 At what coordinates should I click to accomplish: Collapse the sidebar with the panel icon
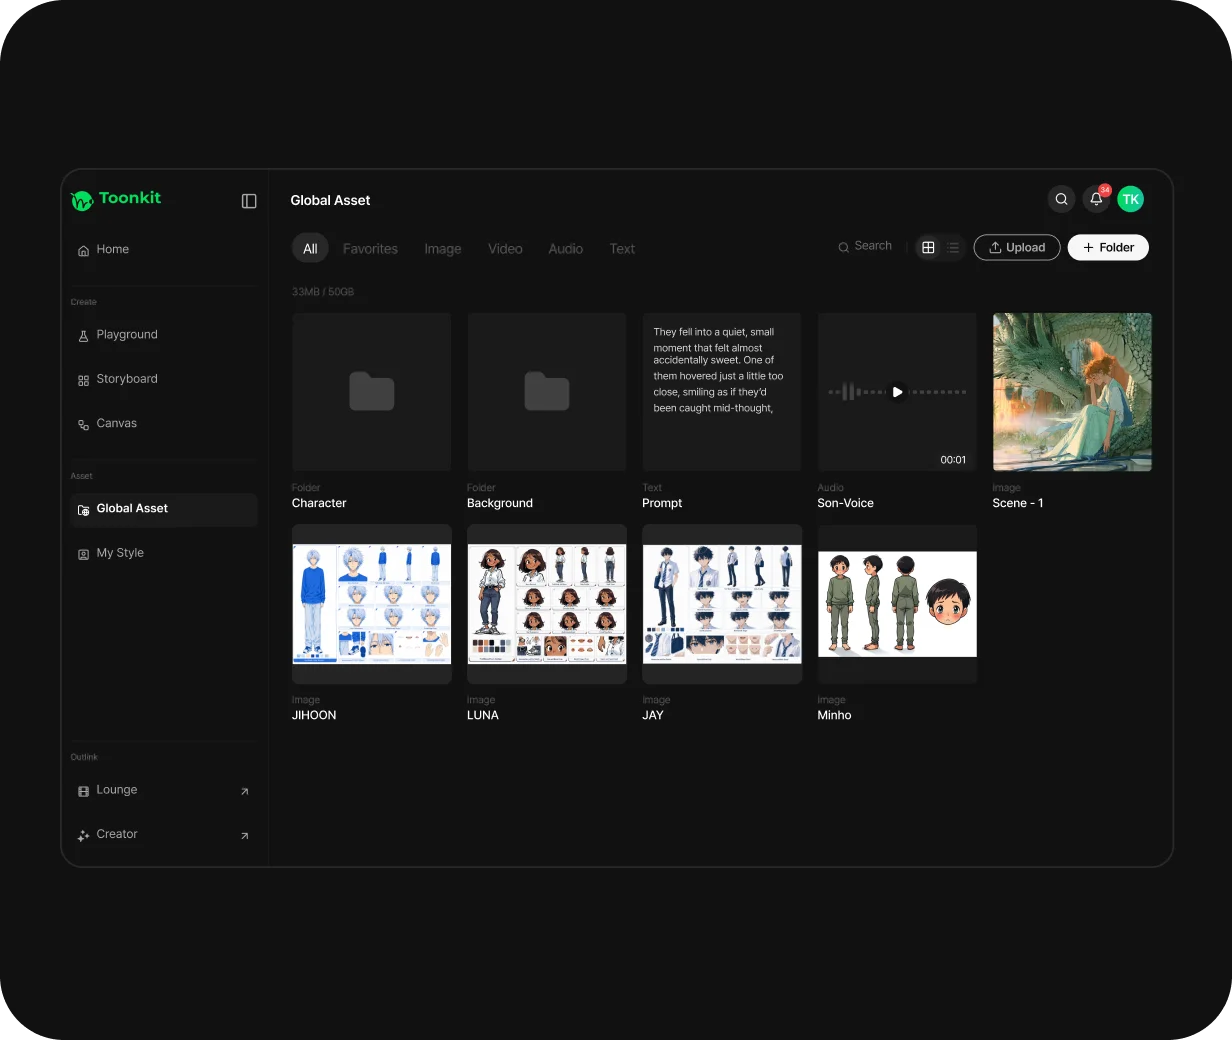[249, 201]
